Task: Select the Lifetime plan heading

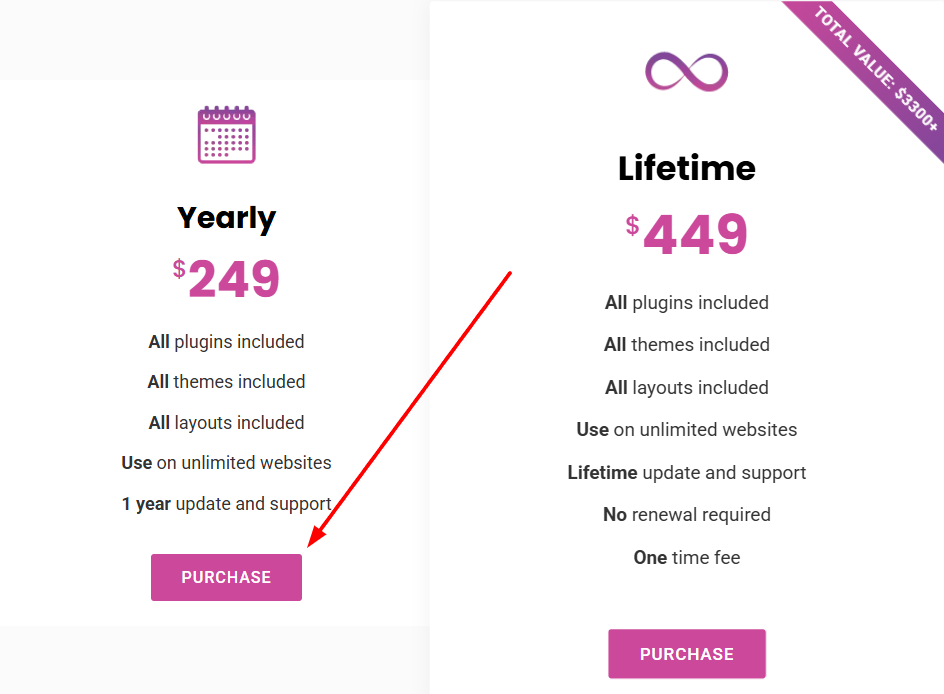Action: tap(687, 168)
